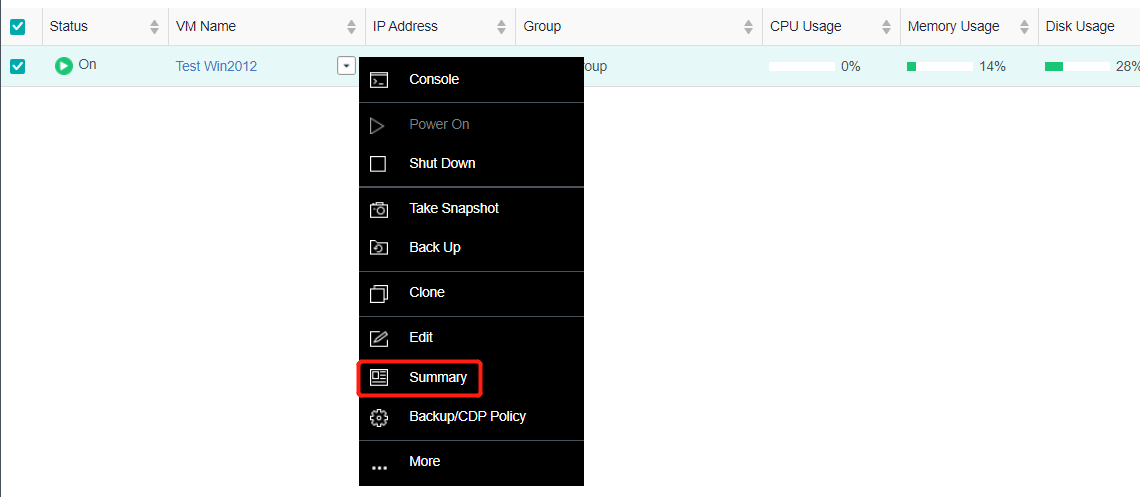
Task: Click the 14% memory value
Action: click(992, 67)
